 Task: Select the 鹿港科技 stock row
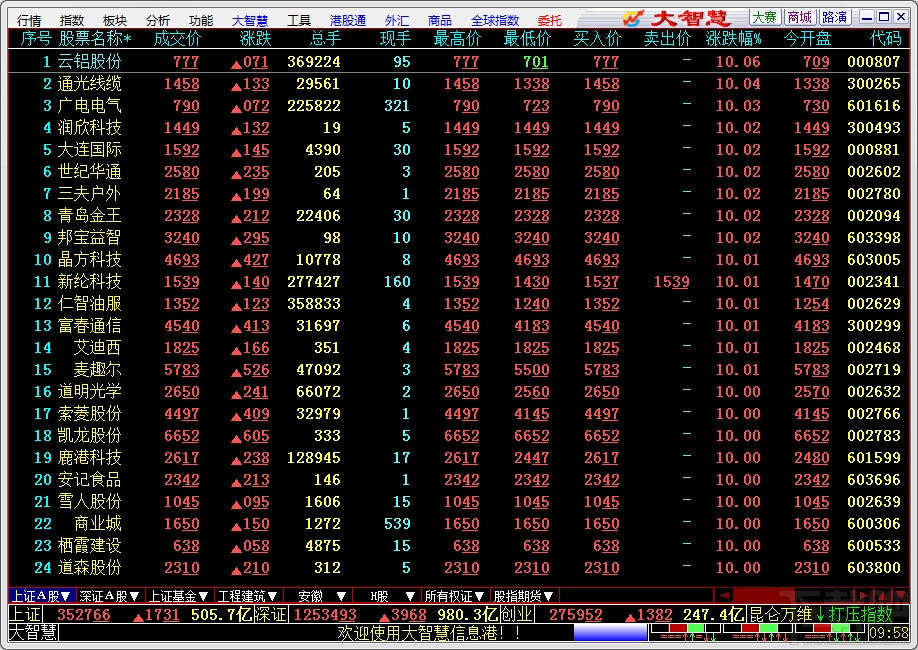[x=459, y=457]
